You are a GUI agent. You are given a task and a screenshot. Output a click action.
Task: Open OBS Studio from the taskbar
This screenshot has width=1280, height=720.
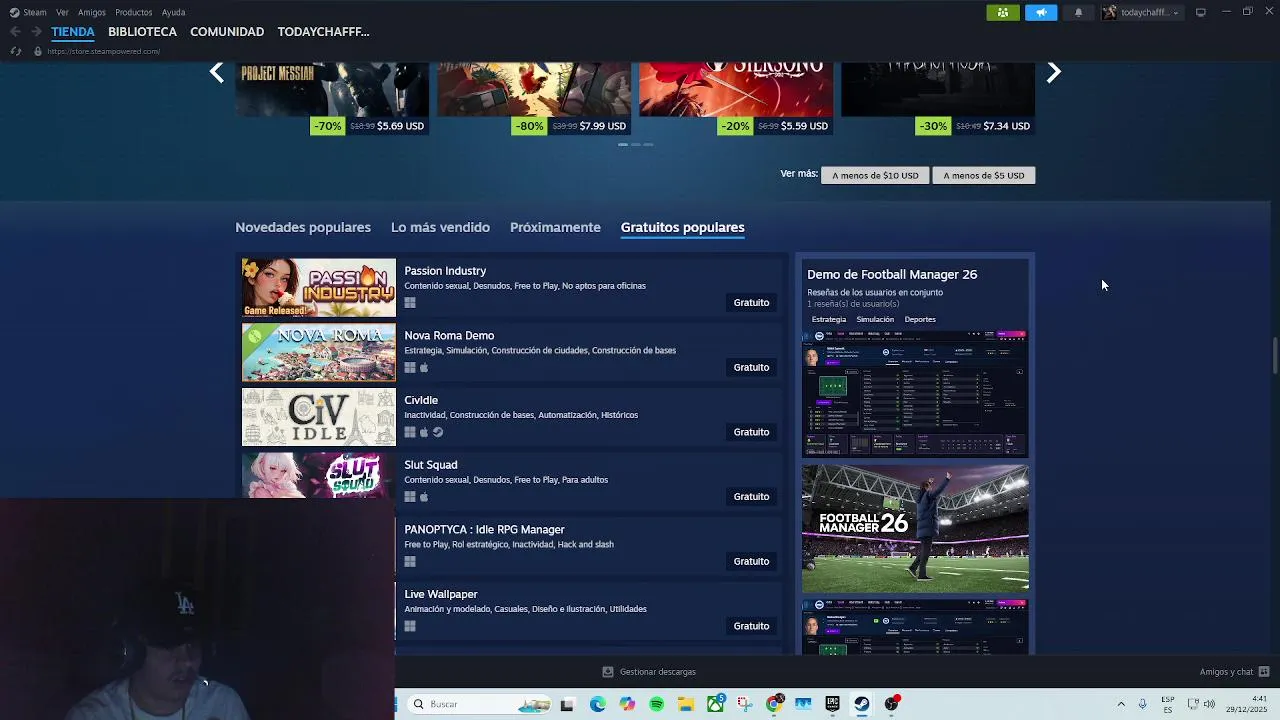click(891, 704)
